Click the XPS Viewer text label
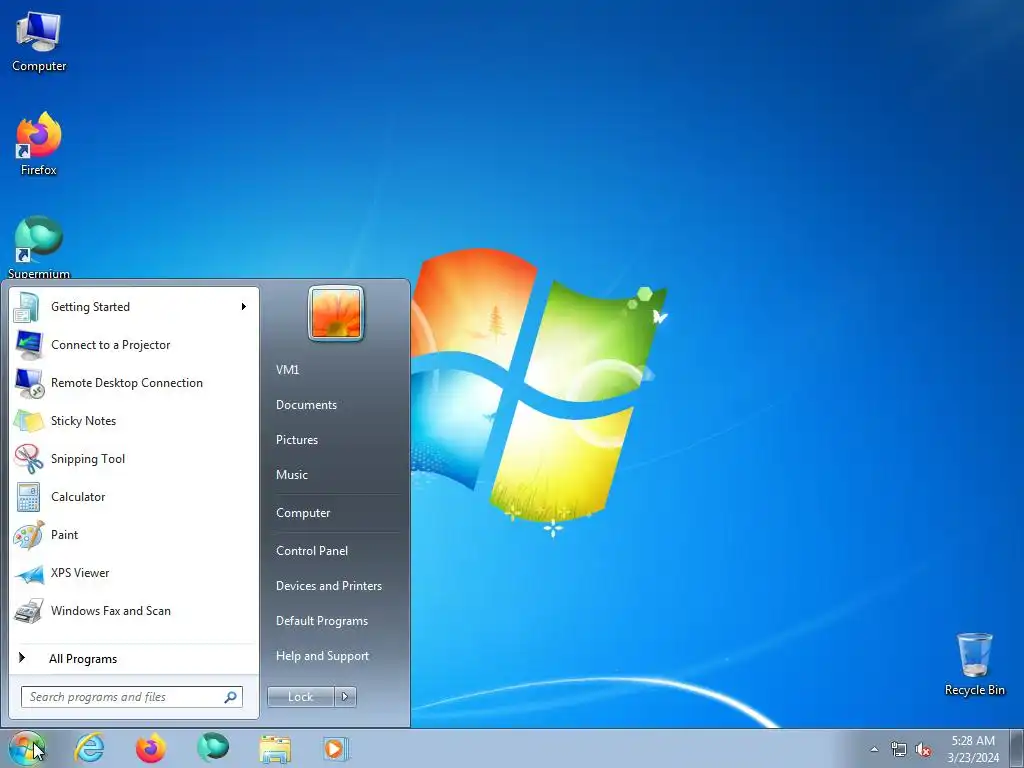This screenshot has width=1024, height=768. click(x=80, y=573)
